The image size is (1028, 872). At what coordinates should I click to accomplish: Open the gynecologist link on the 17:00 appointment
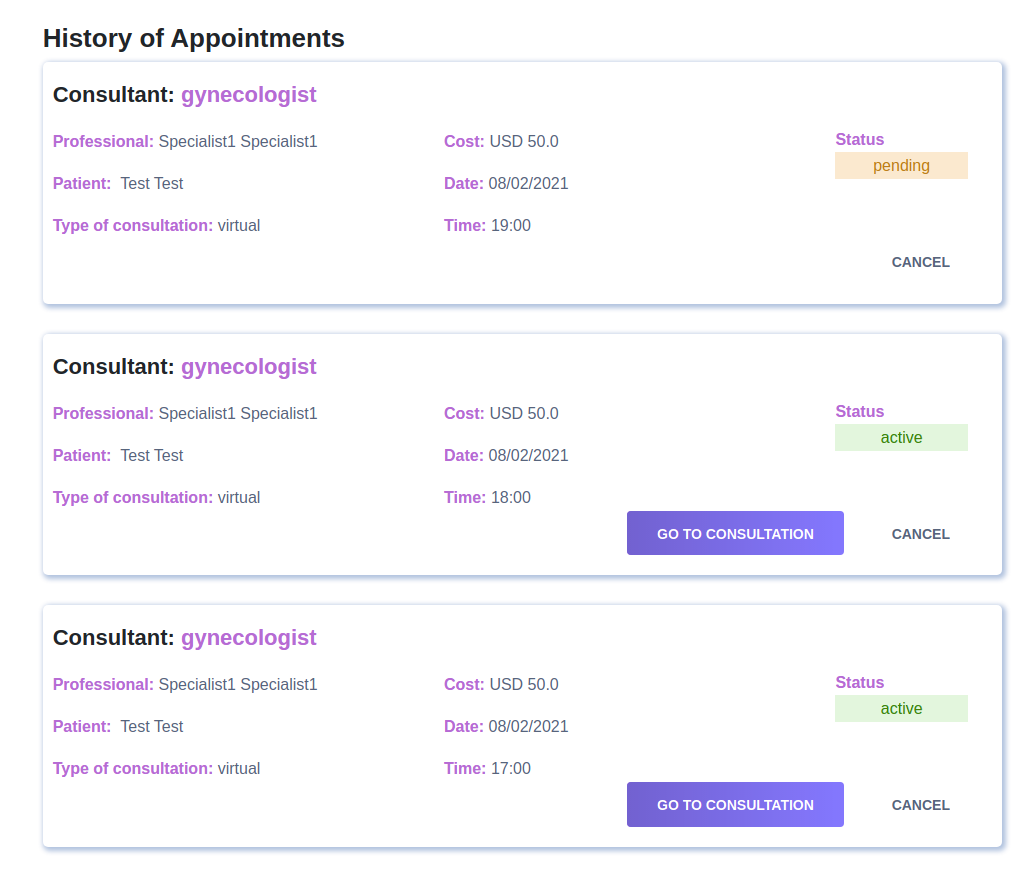point(248,637)
